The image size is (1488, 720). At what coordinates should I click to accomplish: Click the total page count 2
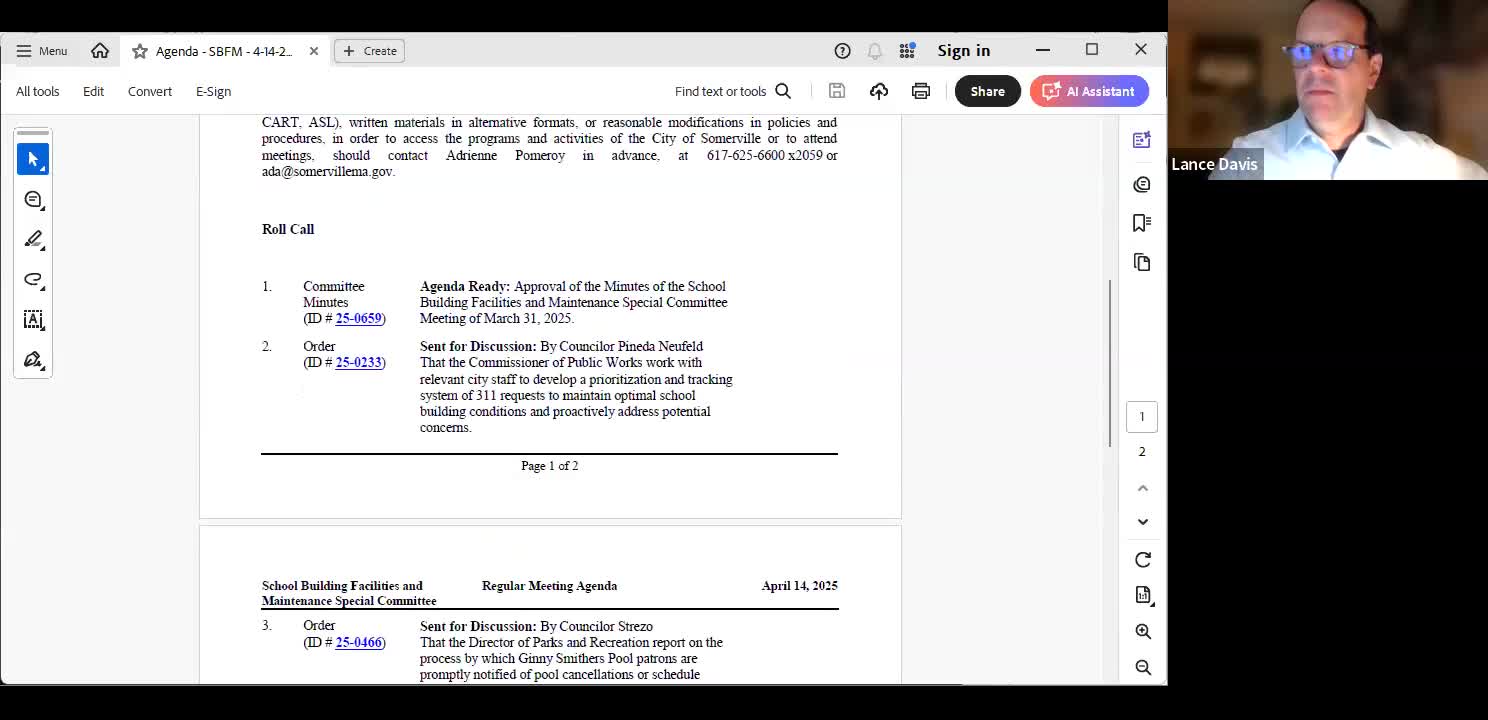tap(1142, 451)
